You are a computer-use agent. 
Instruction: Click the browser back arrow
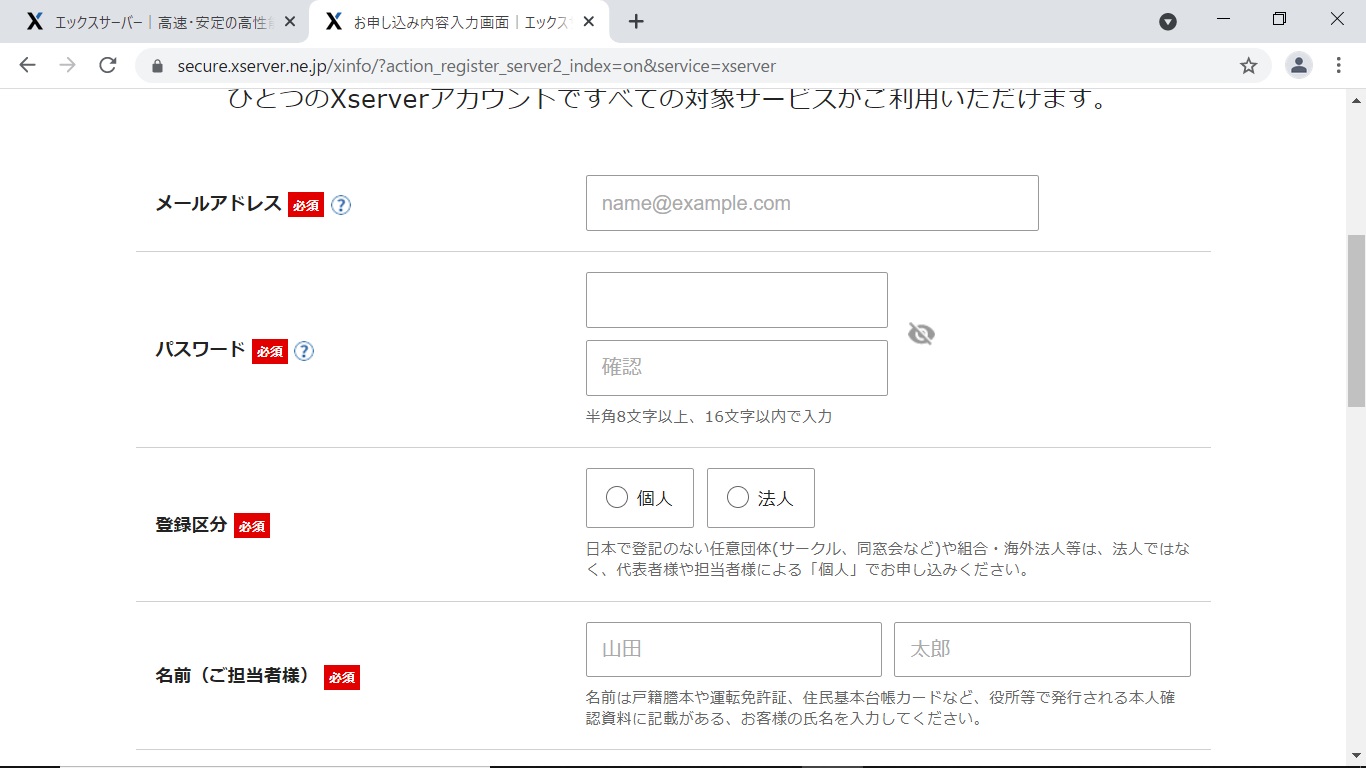[x=27, y=66]
